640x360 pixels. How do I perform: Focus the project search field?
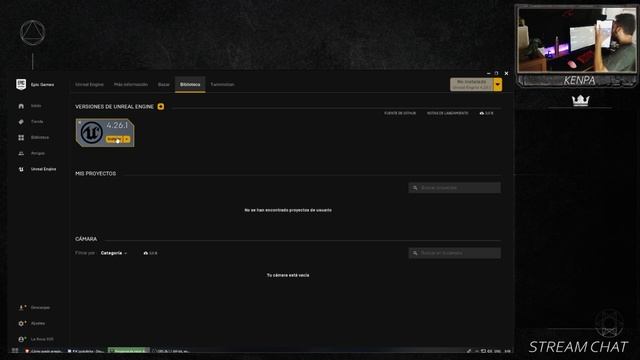click(x=455, y=188)
